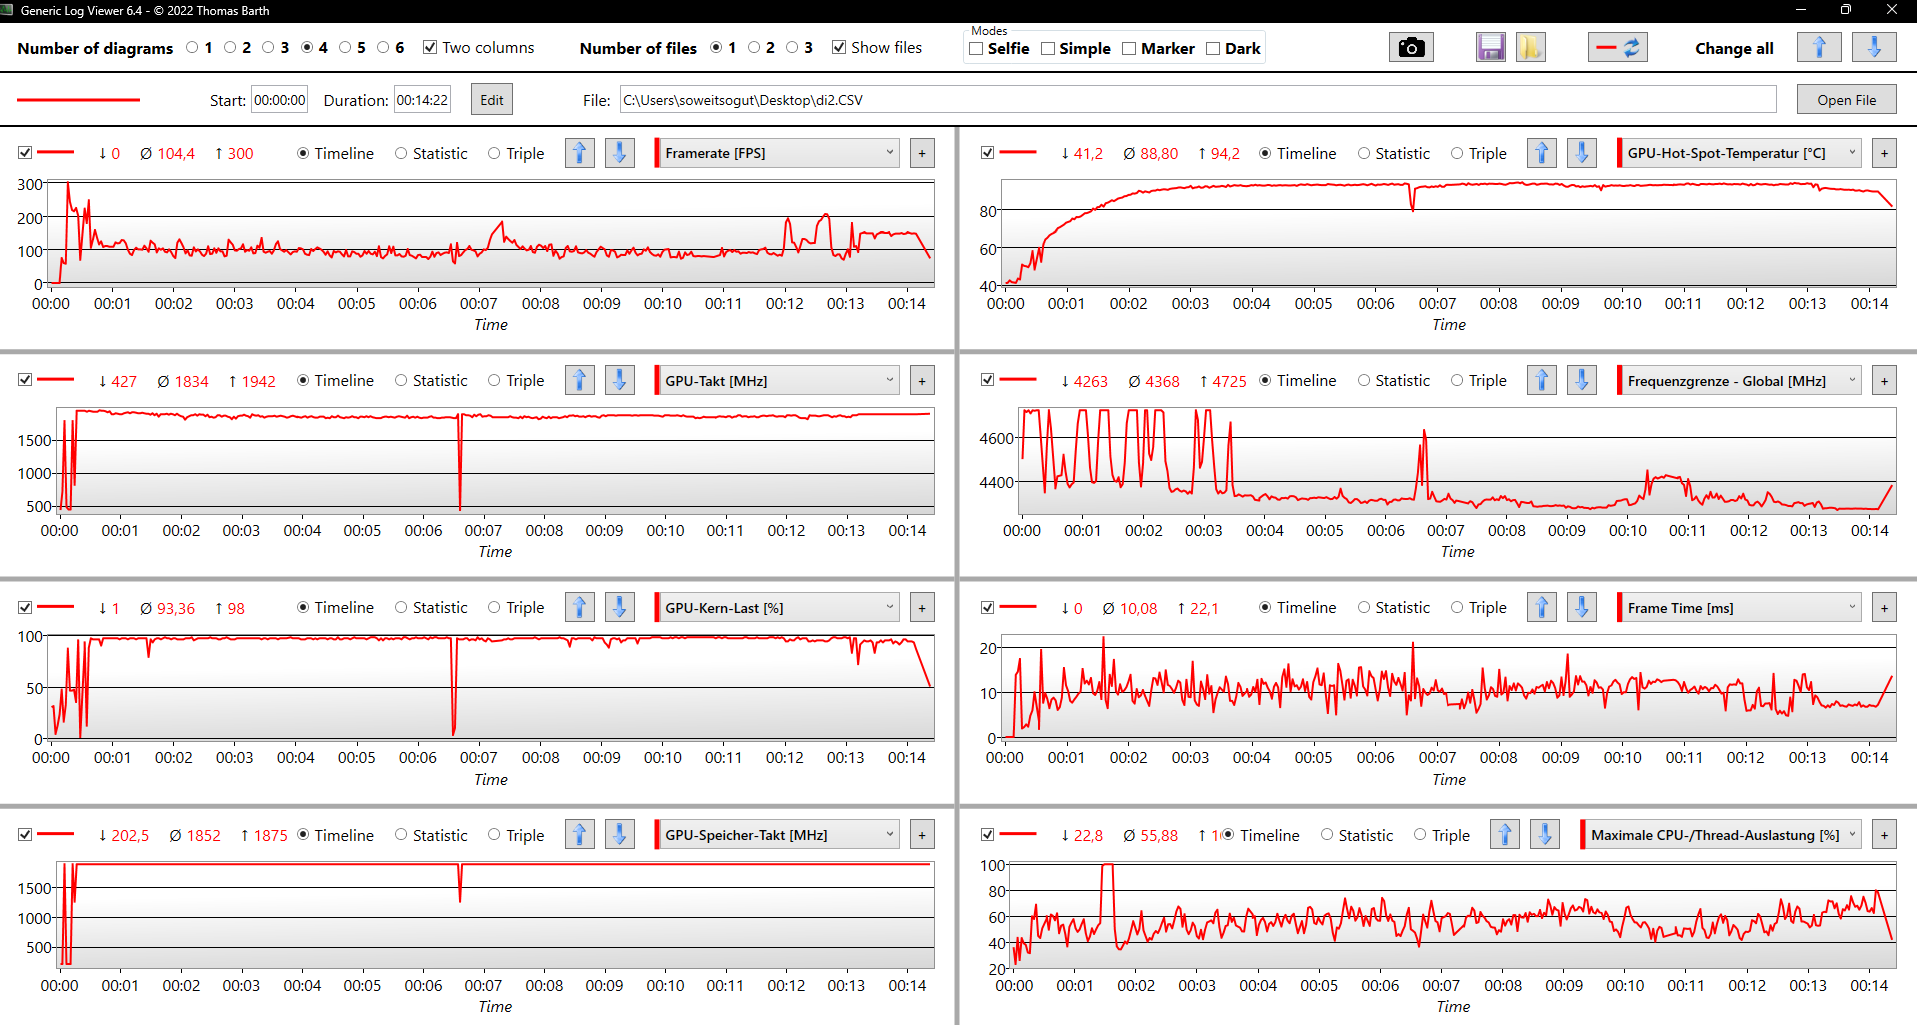Click the camera screenshot icon
The height and width of the screenshot is (1025, 1917).
[x=1411, y=47]
